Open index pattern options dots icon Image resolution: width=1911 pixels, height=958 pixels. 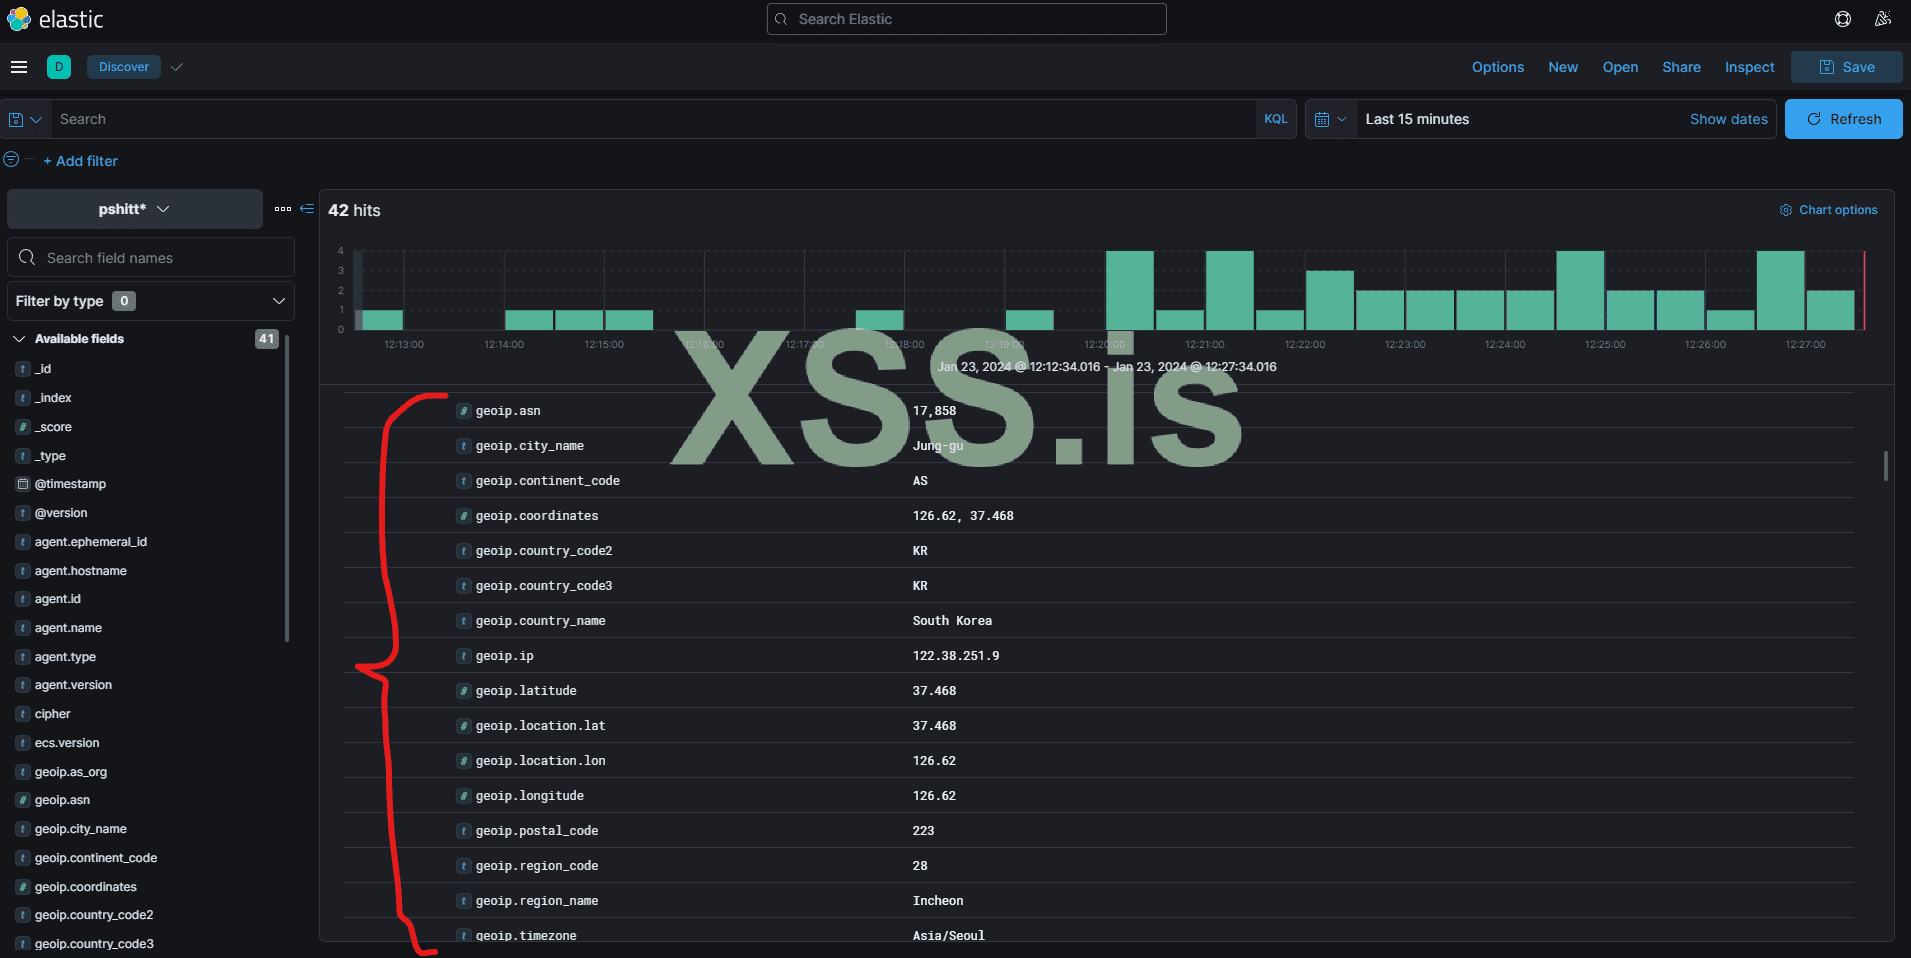pyautogui.click(x=283, y=209)
